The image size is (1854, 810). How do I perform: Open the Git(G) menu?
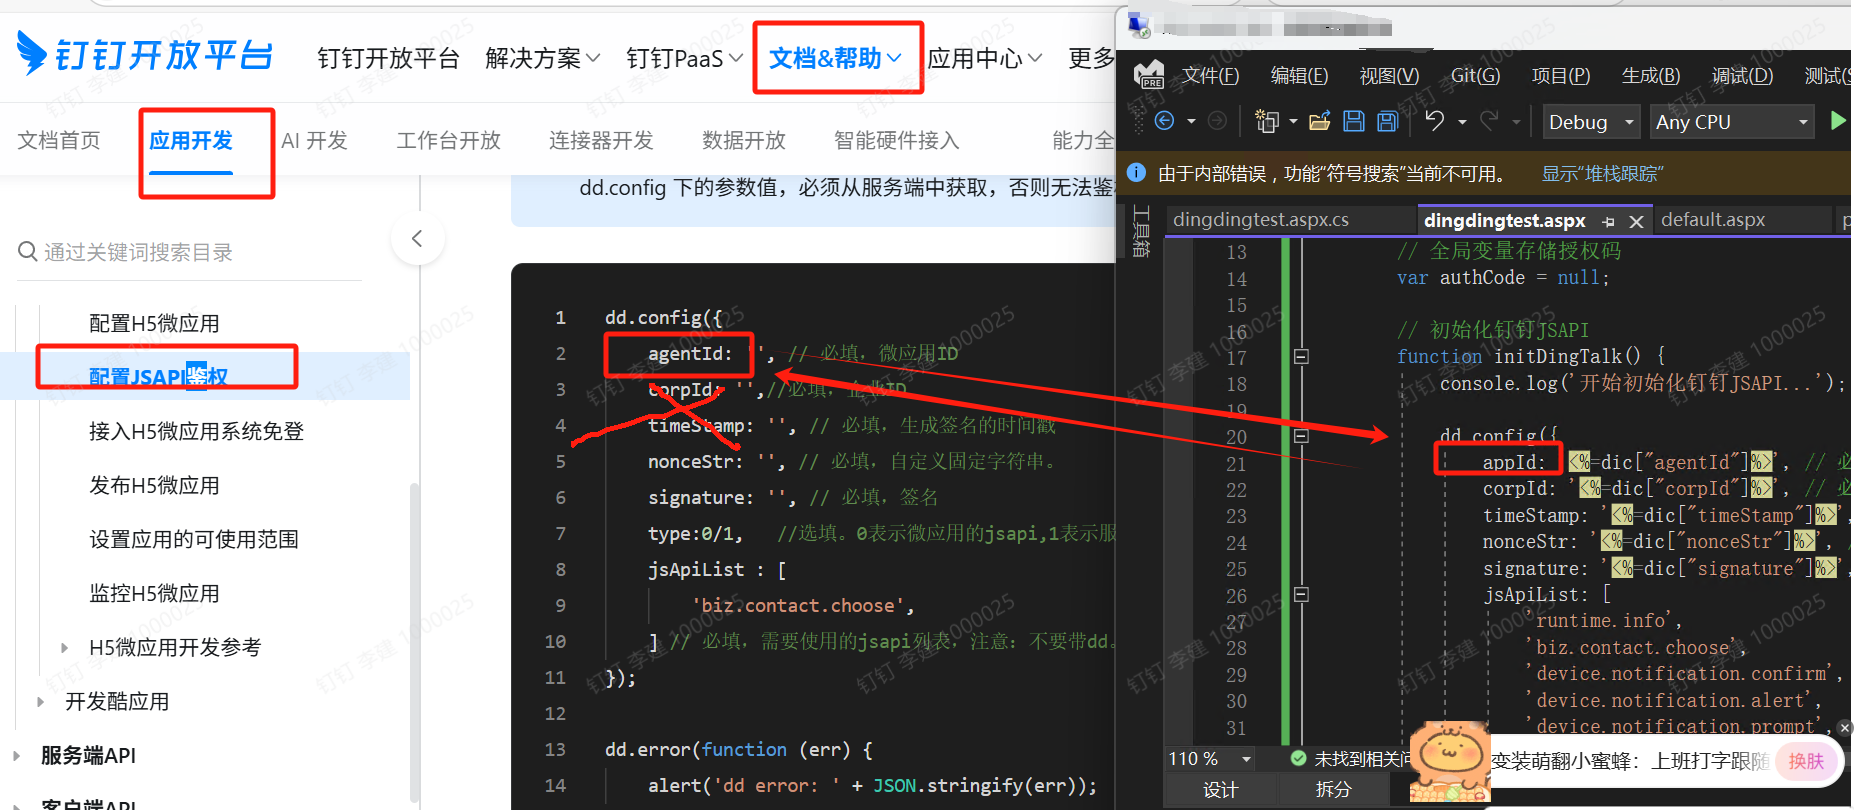point(1475,75)
